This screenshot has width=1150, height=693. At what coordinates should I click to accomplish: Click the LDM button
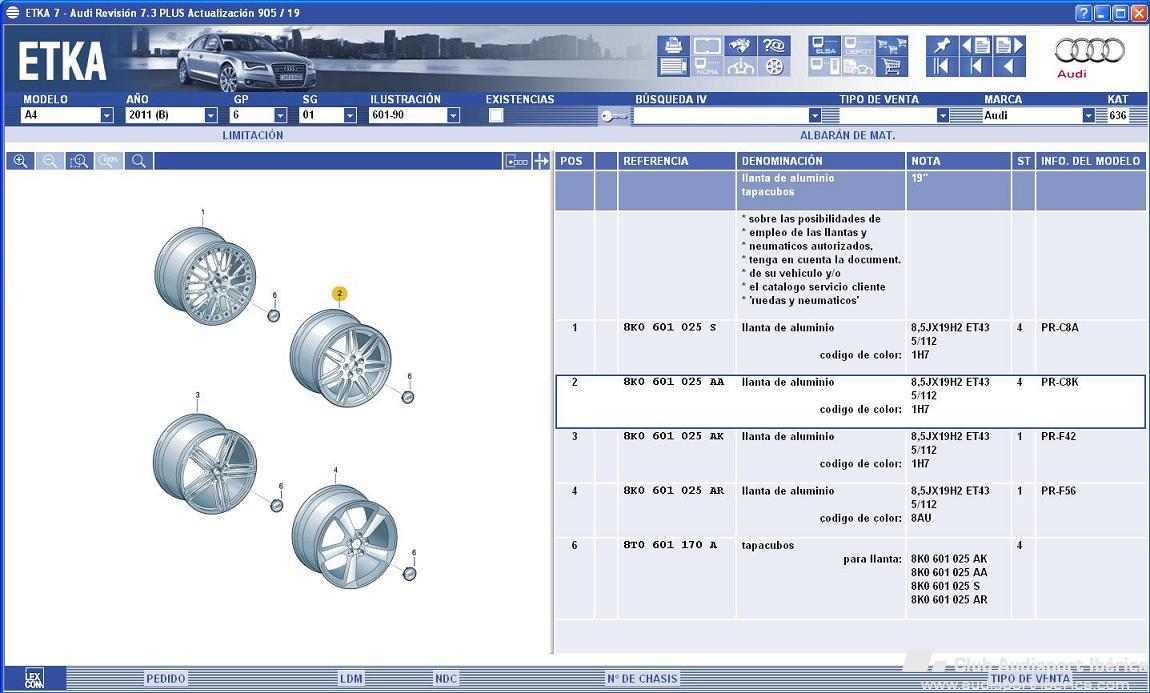point(351,678)
